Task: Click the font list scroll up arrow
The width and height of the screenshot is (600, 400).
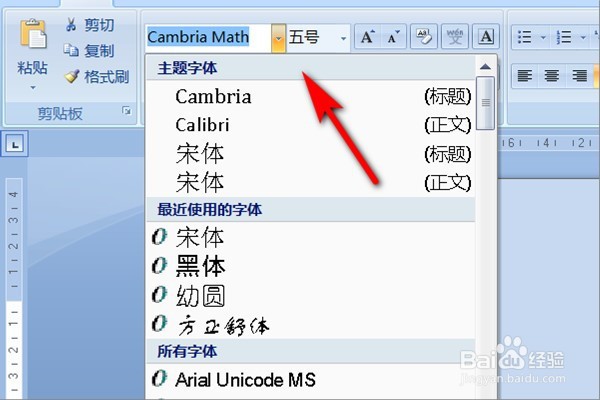Action: click(485, 67)
